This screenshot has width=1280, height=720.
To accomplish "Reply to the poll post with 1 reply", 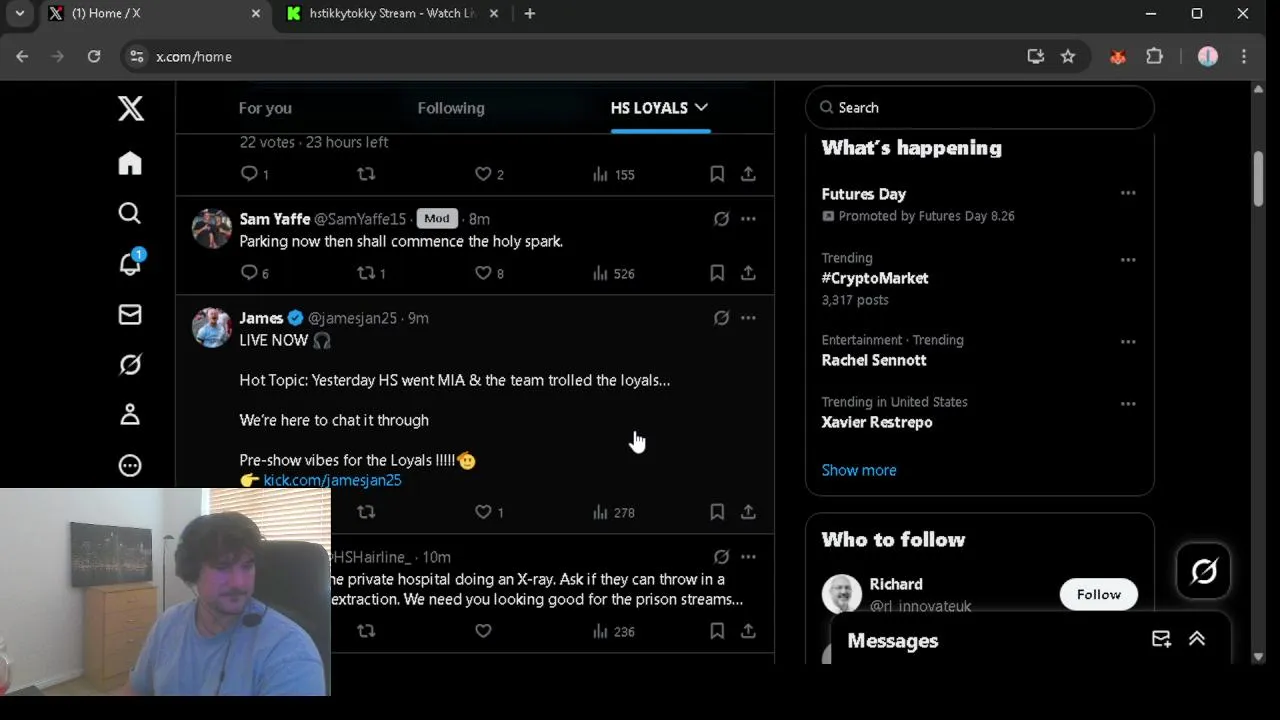I will (x=250, y=174).
